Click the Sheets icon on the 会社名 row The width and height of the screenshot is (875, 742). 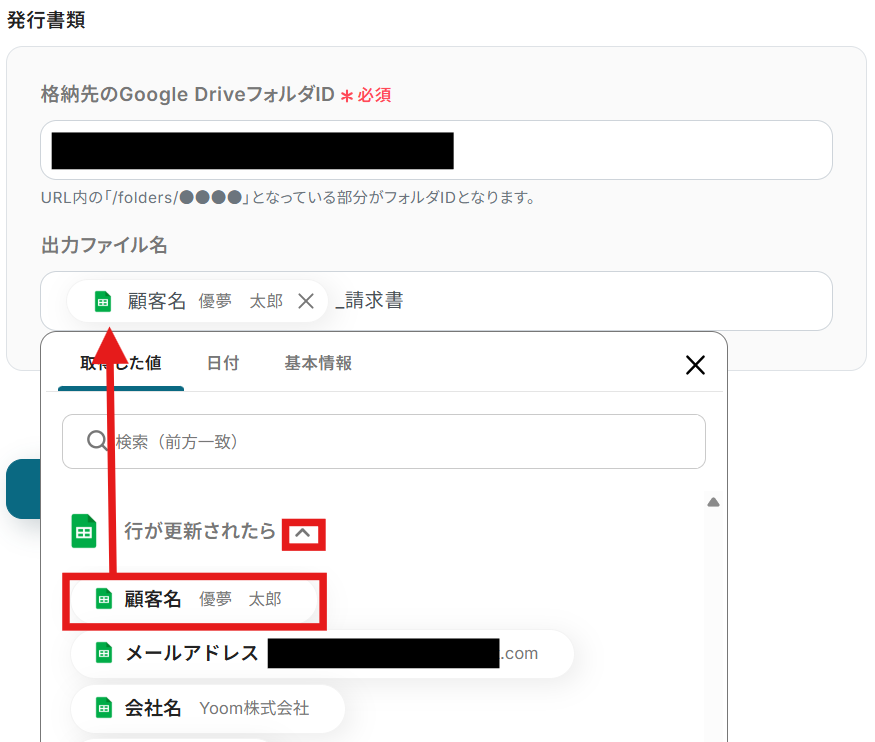pos(104,709)
